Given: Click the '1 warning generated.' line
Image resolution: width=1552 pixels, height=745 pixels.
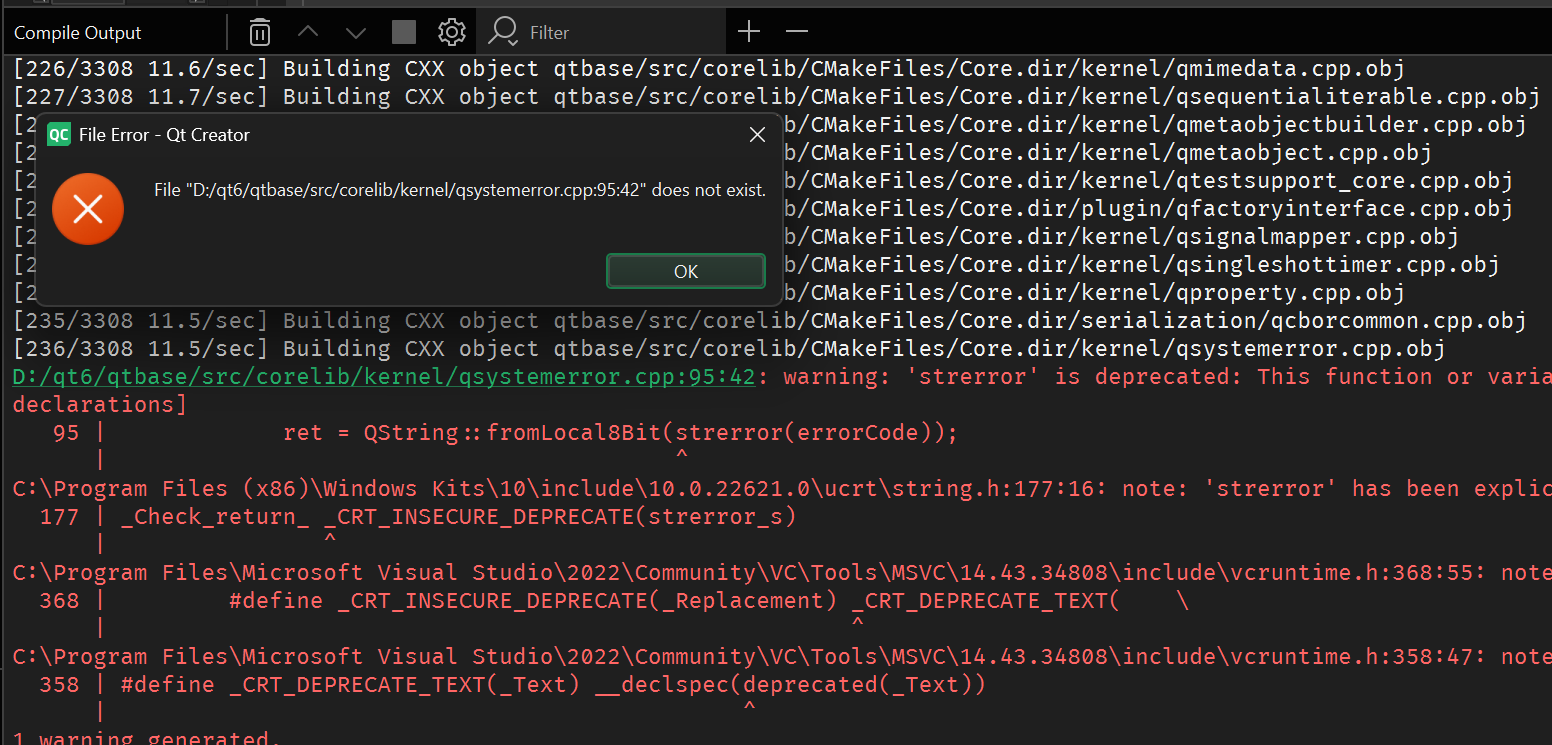Looking at the screenshot, I should [x=147, y=737].
